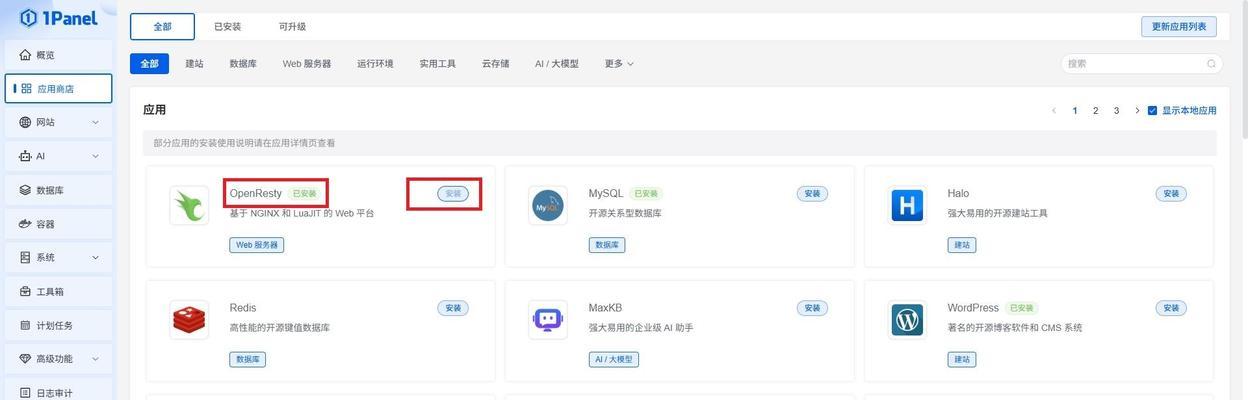Screen dimensions: 1248x400
Task: Click the home icon beside 概览
Action: 25,55
